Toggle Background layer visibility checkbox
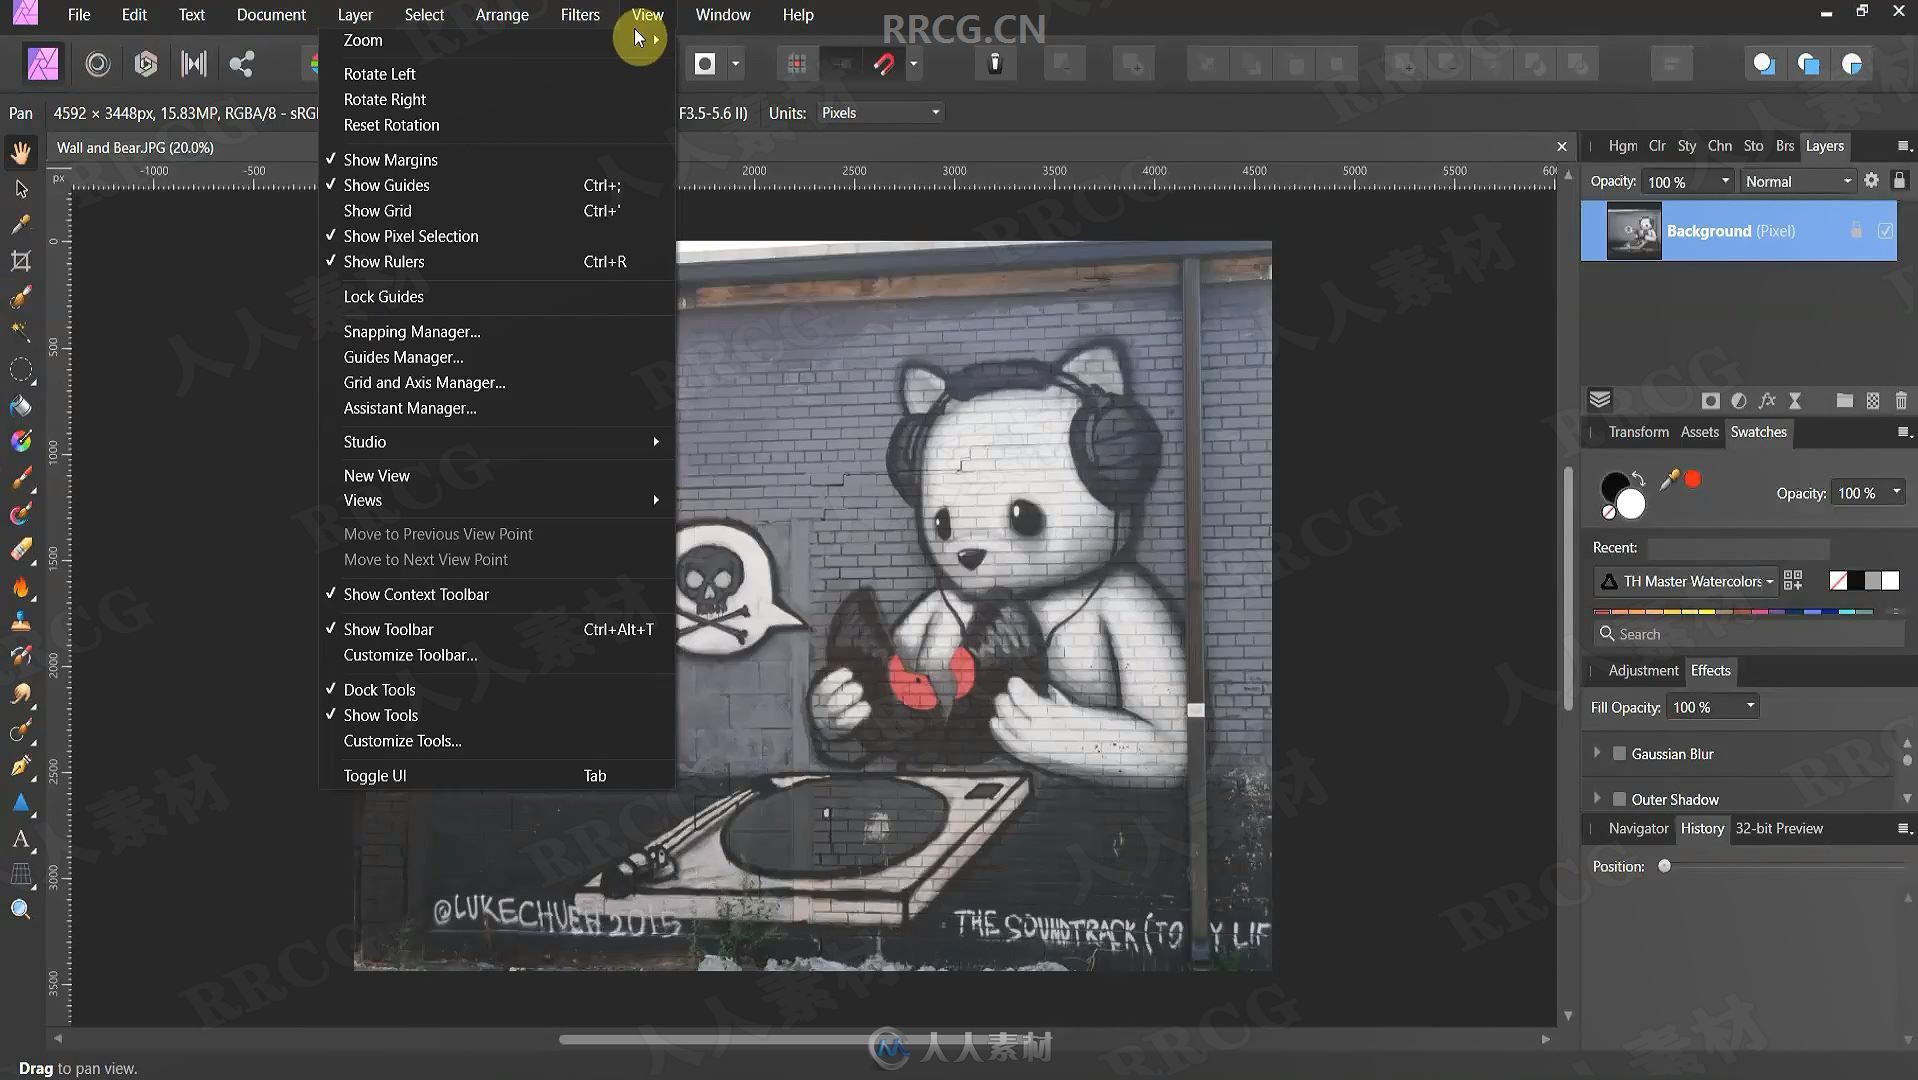Viewport: 1918px width, 1080px height. coord(1885,231)
